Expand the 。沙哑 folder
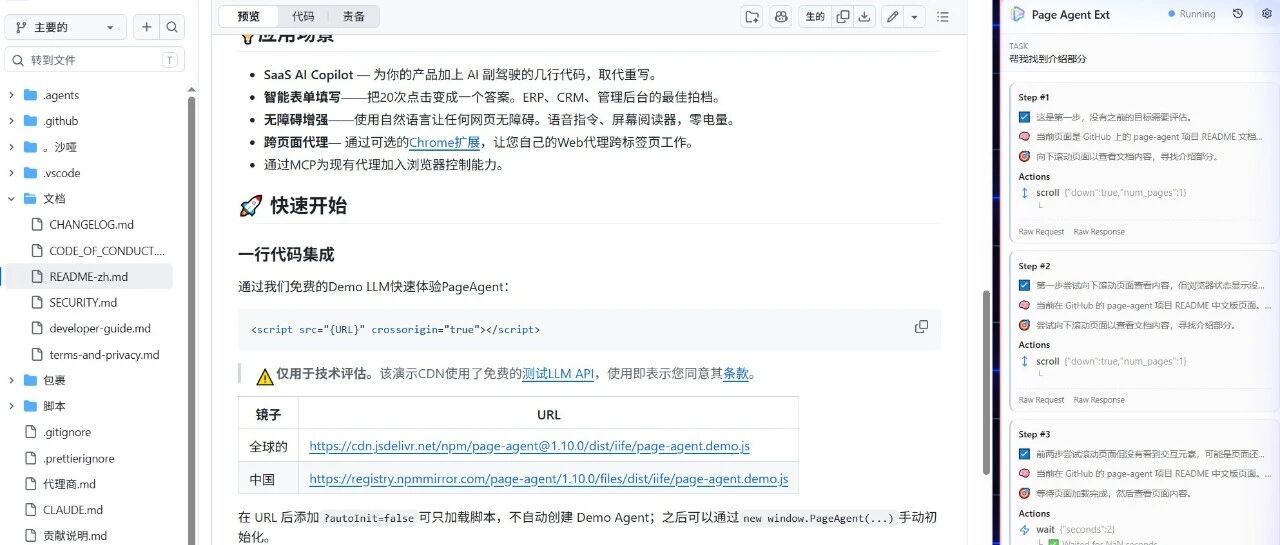This screenshot has height=545, width=1280. 11,147
